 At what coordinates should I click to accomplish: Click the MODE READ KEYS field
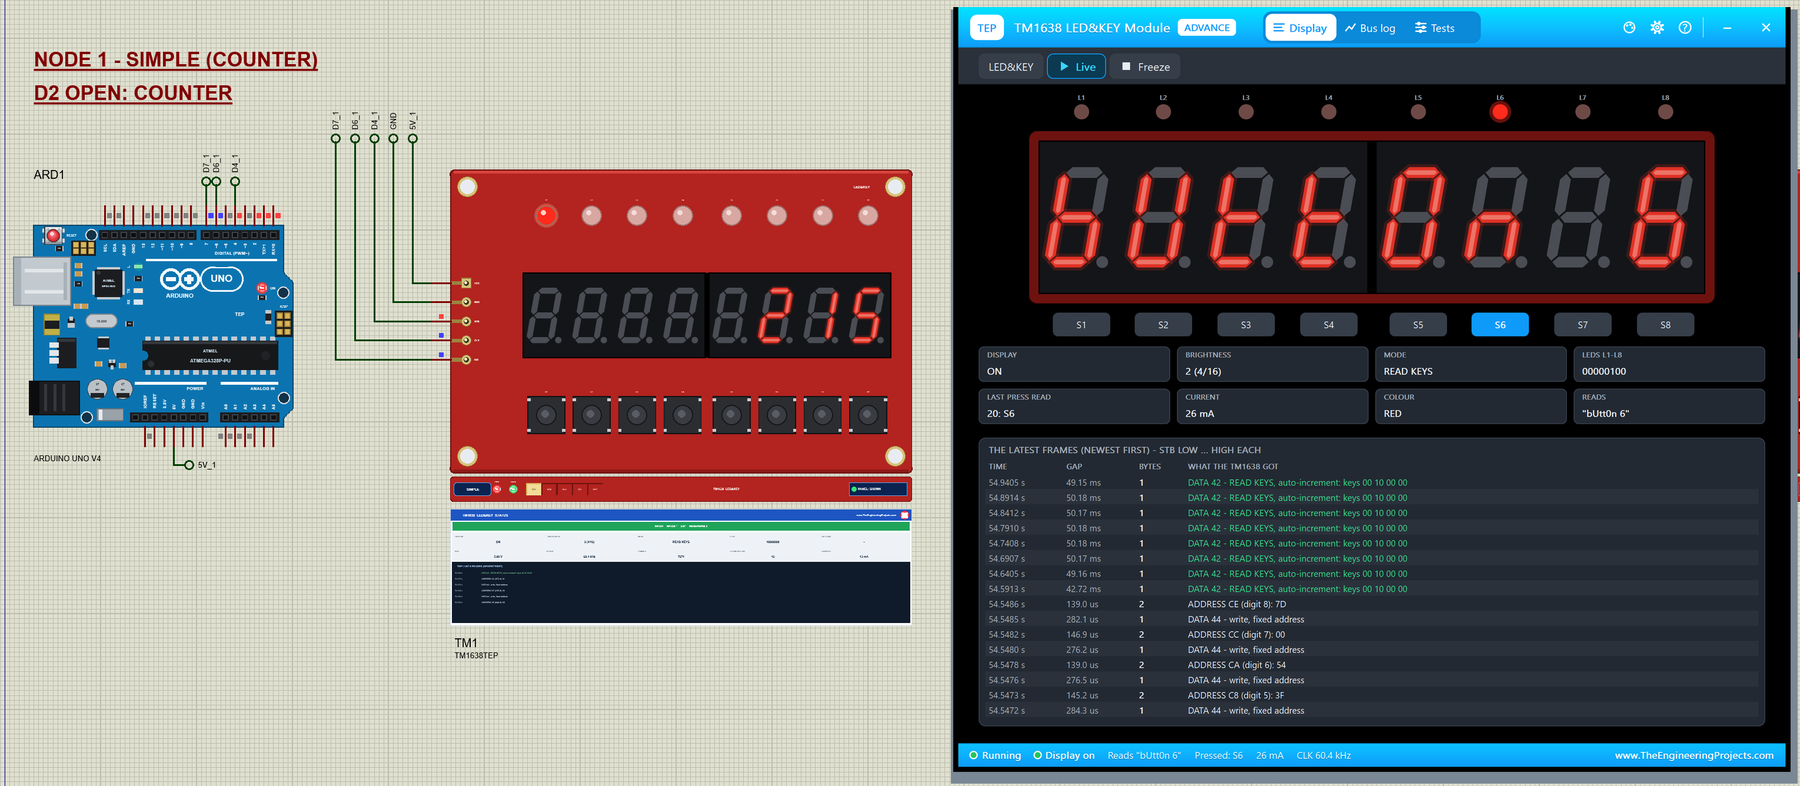(x=1471, y=364)
